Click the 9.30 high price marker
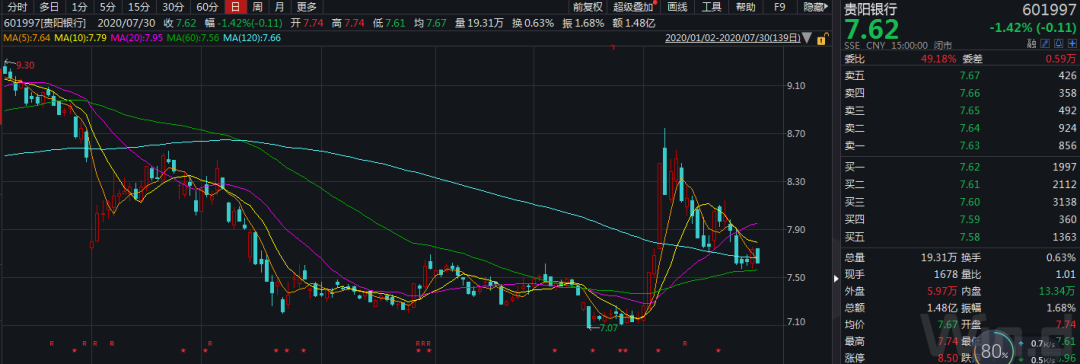 [25, 65]
